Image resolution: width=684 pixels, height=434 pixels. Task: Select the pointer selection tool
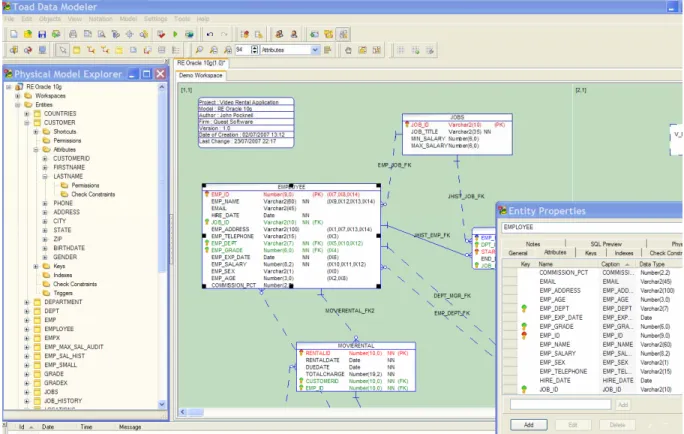63,50
